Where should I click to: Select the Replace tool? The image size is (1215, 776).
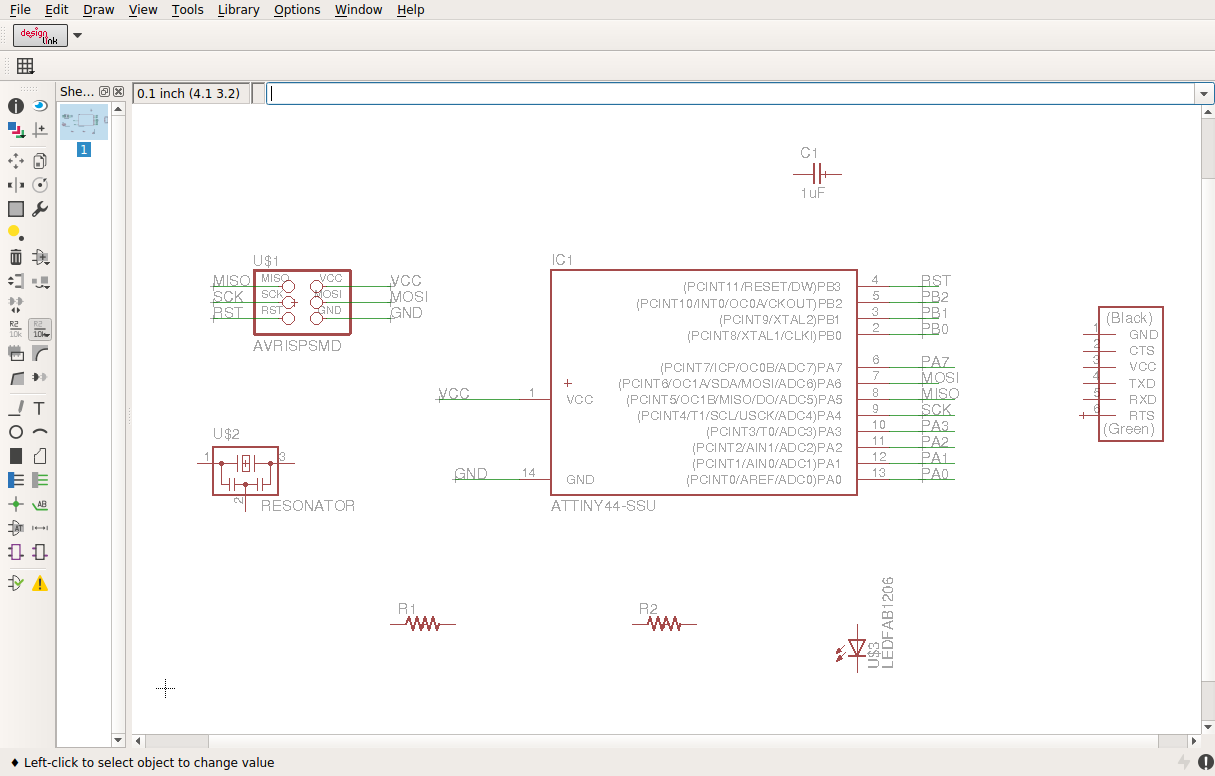click(40, 281)
